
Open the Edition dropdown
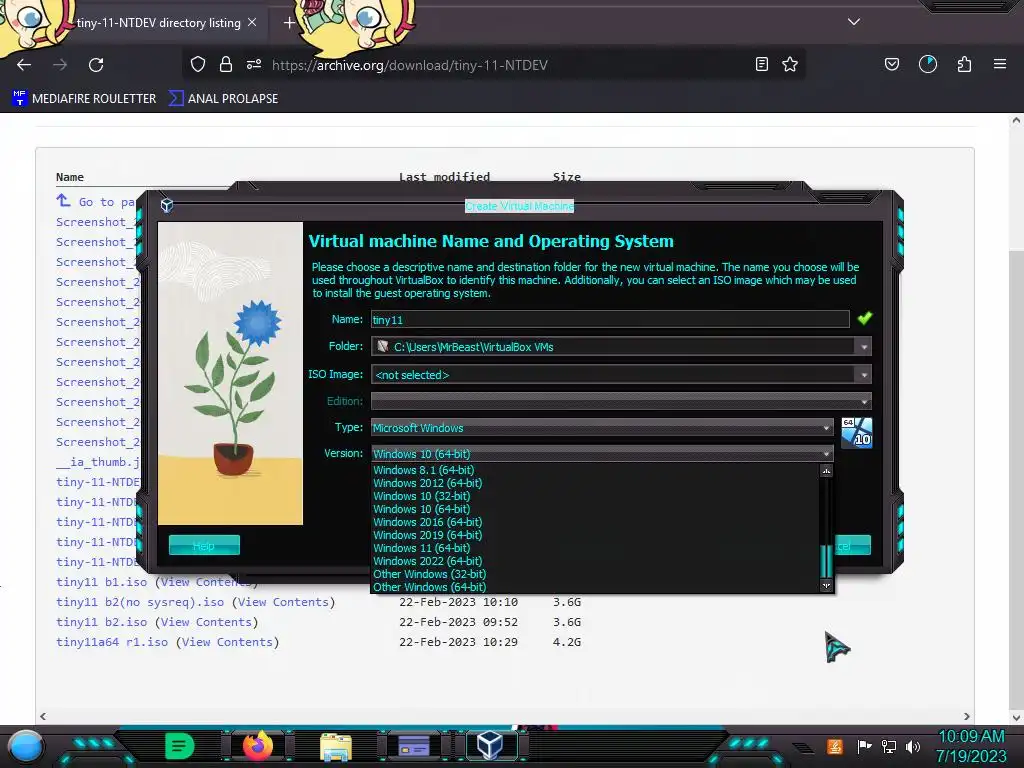coord(621,401)
